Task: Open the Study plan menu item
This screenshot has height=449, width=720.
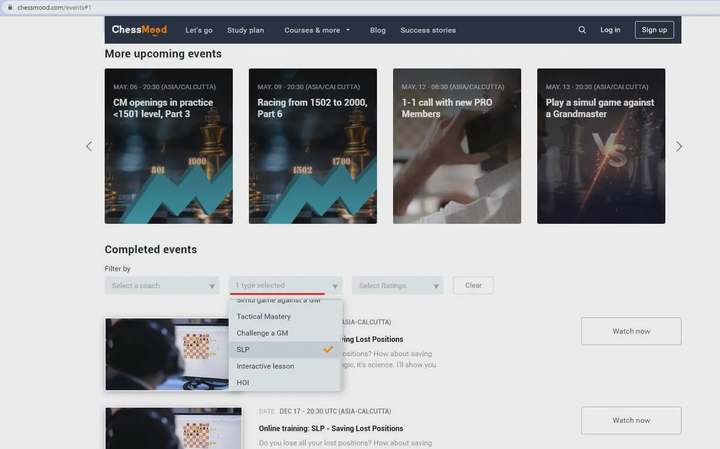Action: 245,30
